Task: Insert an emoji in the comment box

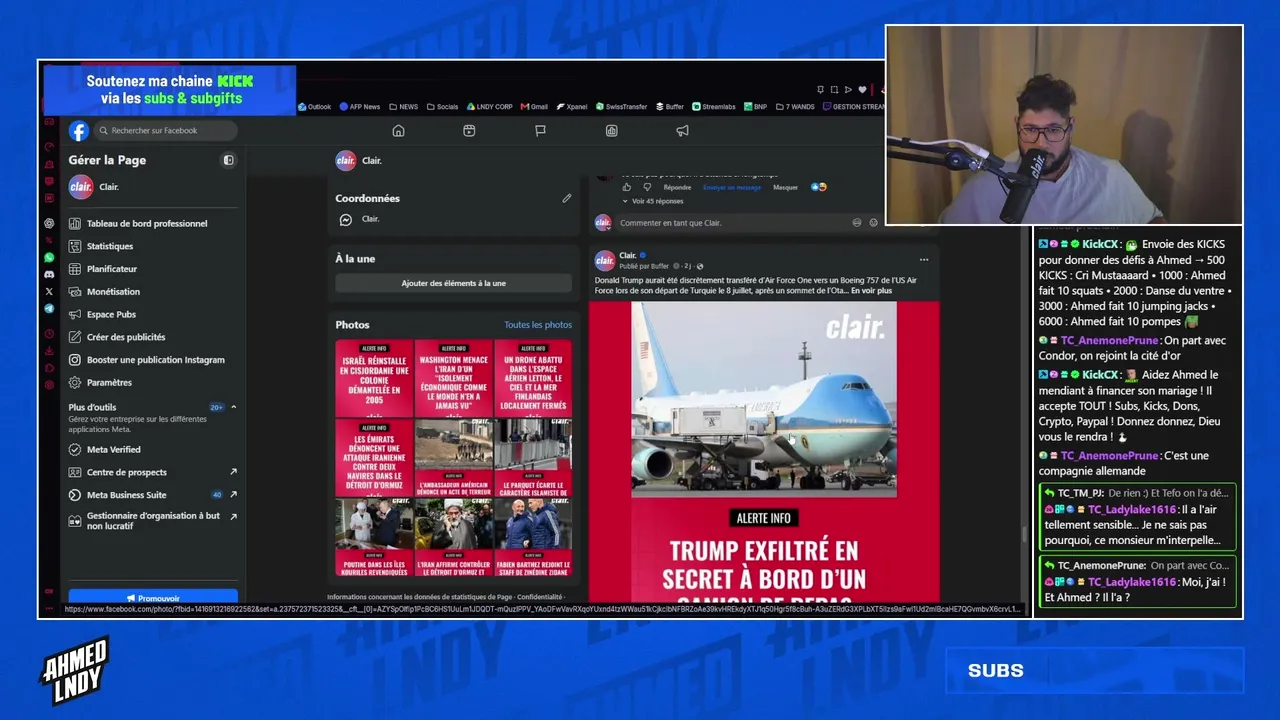Action: coord(873,223)
